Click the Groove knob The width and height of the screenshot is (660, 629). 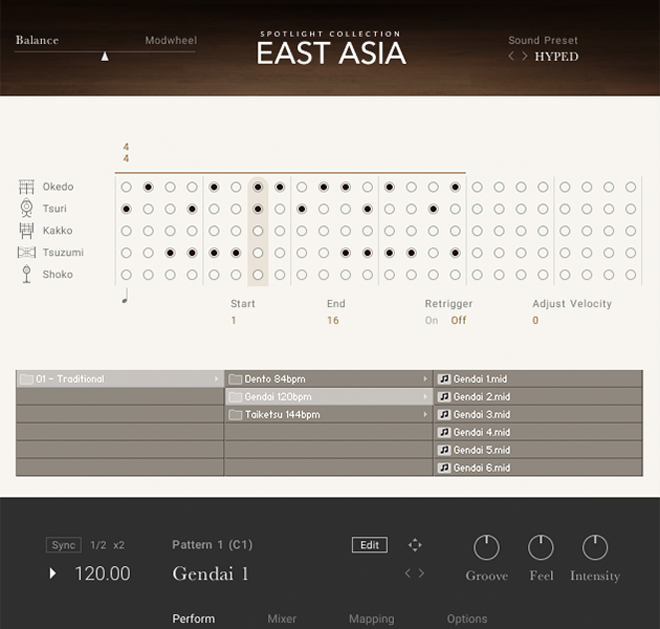tap(487, 547)
